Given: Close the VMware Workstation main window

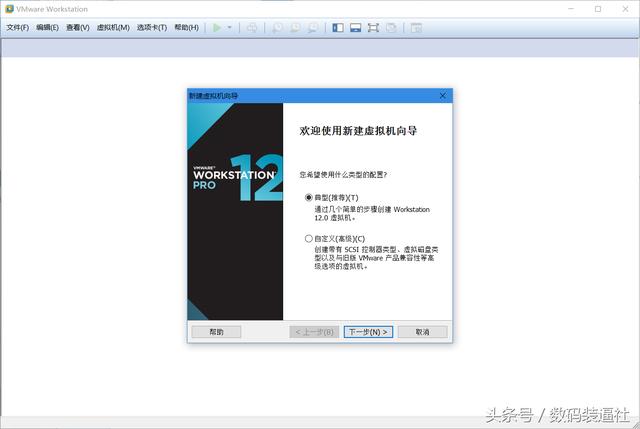Looking at the screenshot, I should tap(625, 9).
